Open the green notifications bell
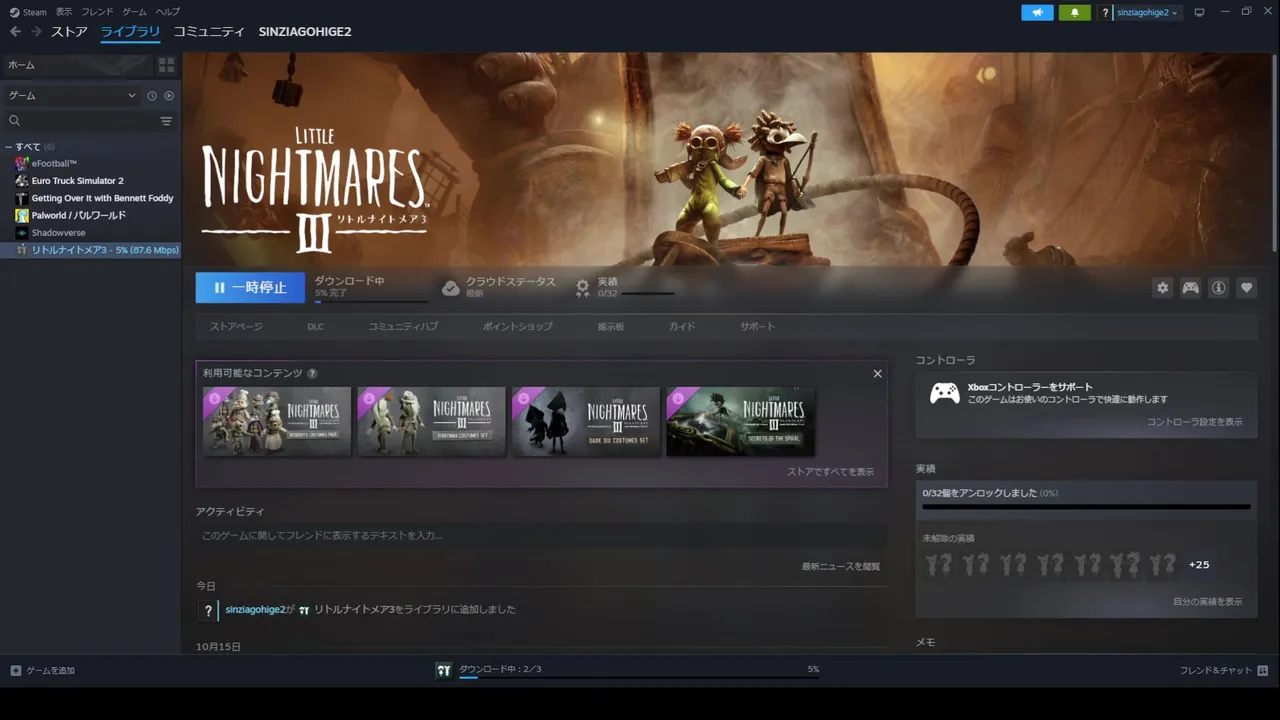Image resolution: width=1280 pixels, height=720 pixels. [x=1075, y=12]
